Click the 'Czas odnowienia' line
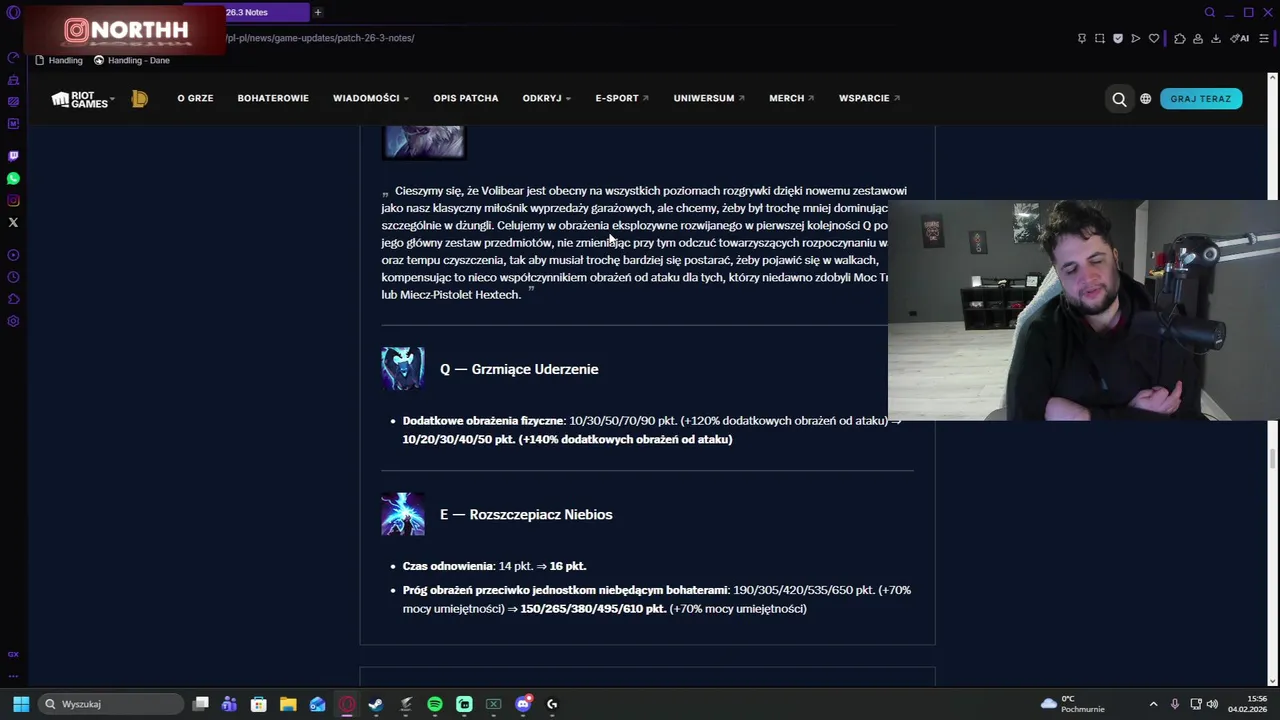Image resolution: width=1280 pixels, height=720 pixels. [x=494, y=566]
